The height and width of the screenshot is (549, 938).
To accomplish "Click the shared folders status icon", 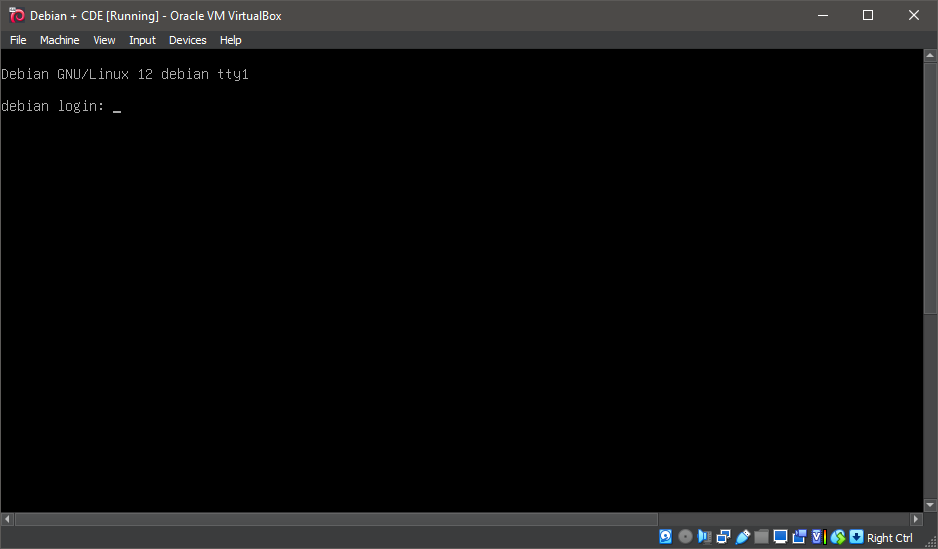I will 761,537.
